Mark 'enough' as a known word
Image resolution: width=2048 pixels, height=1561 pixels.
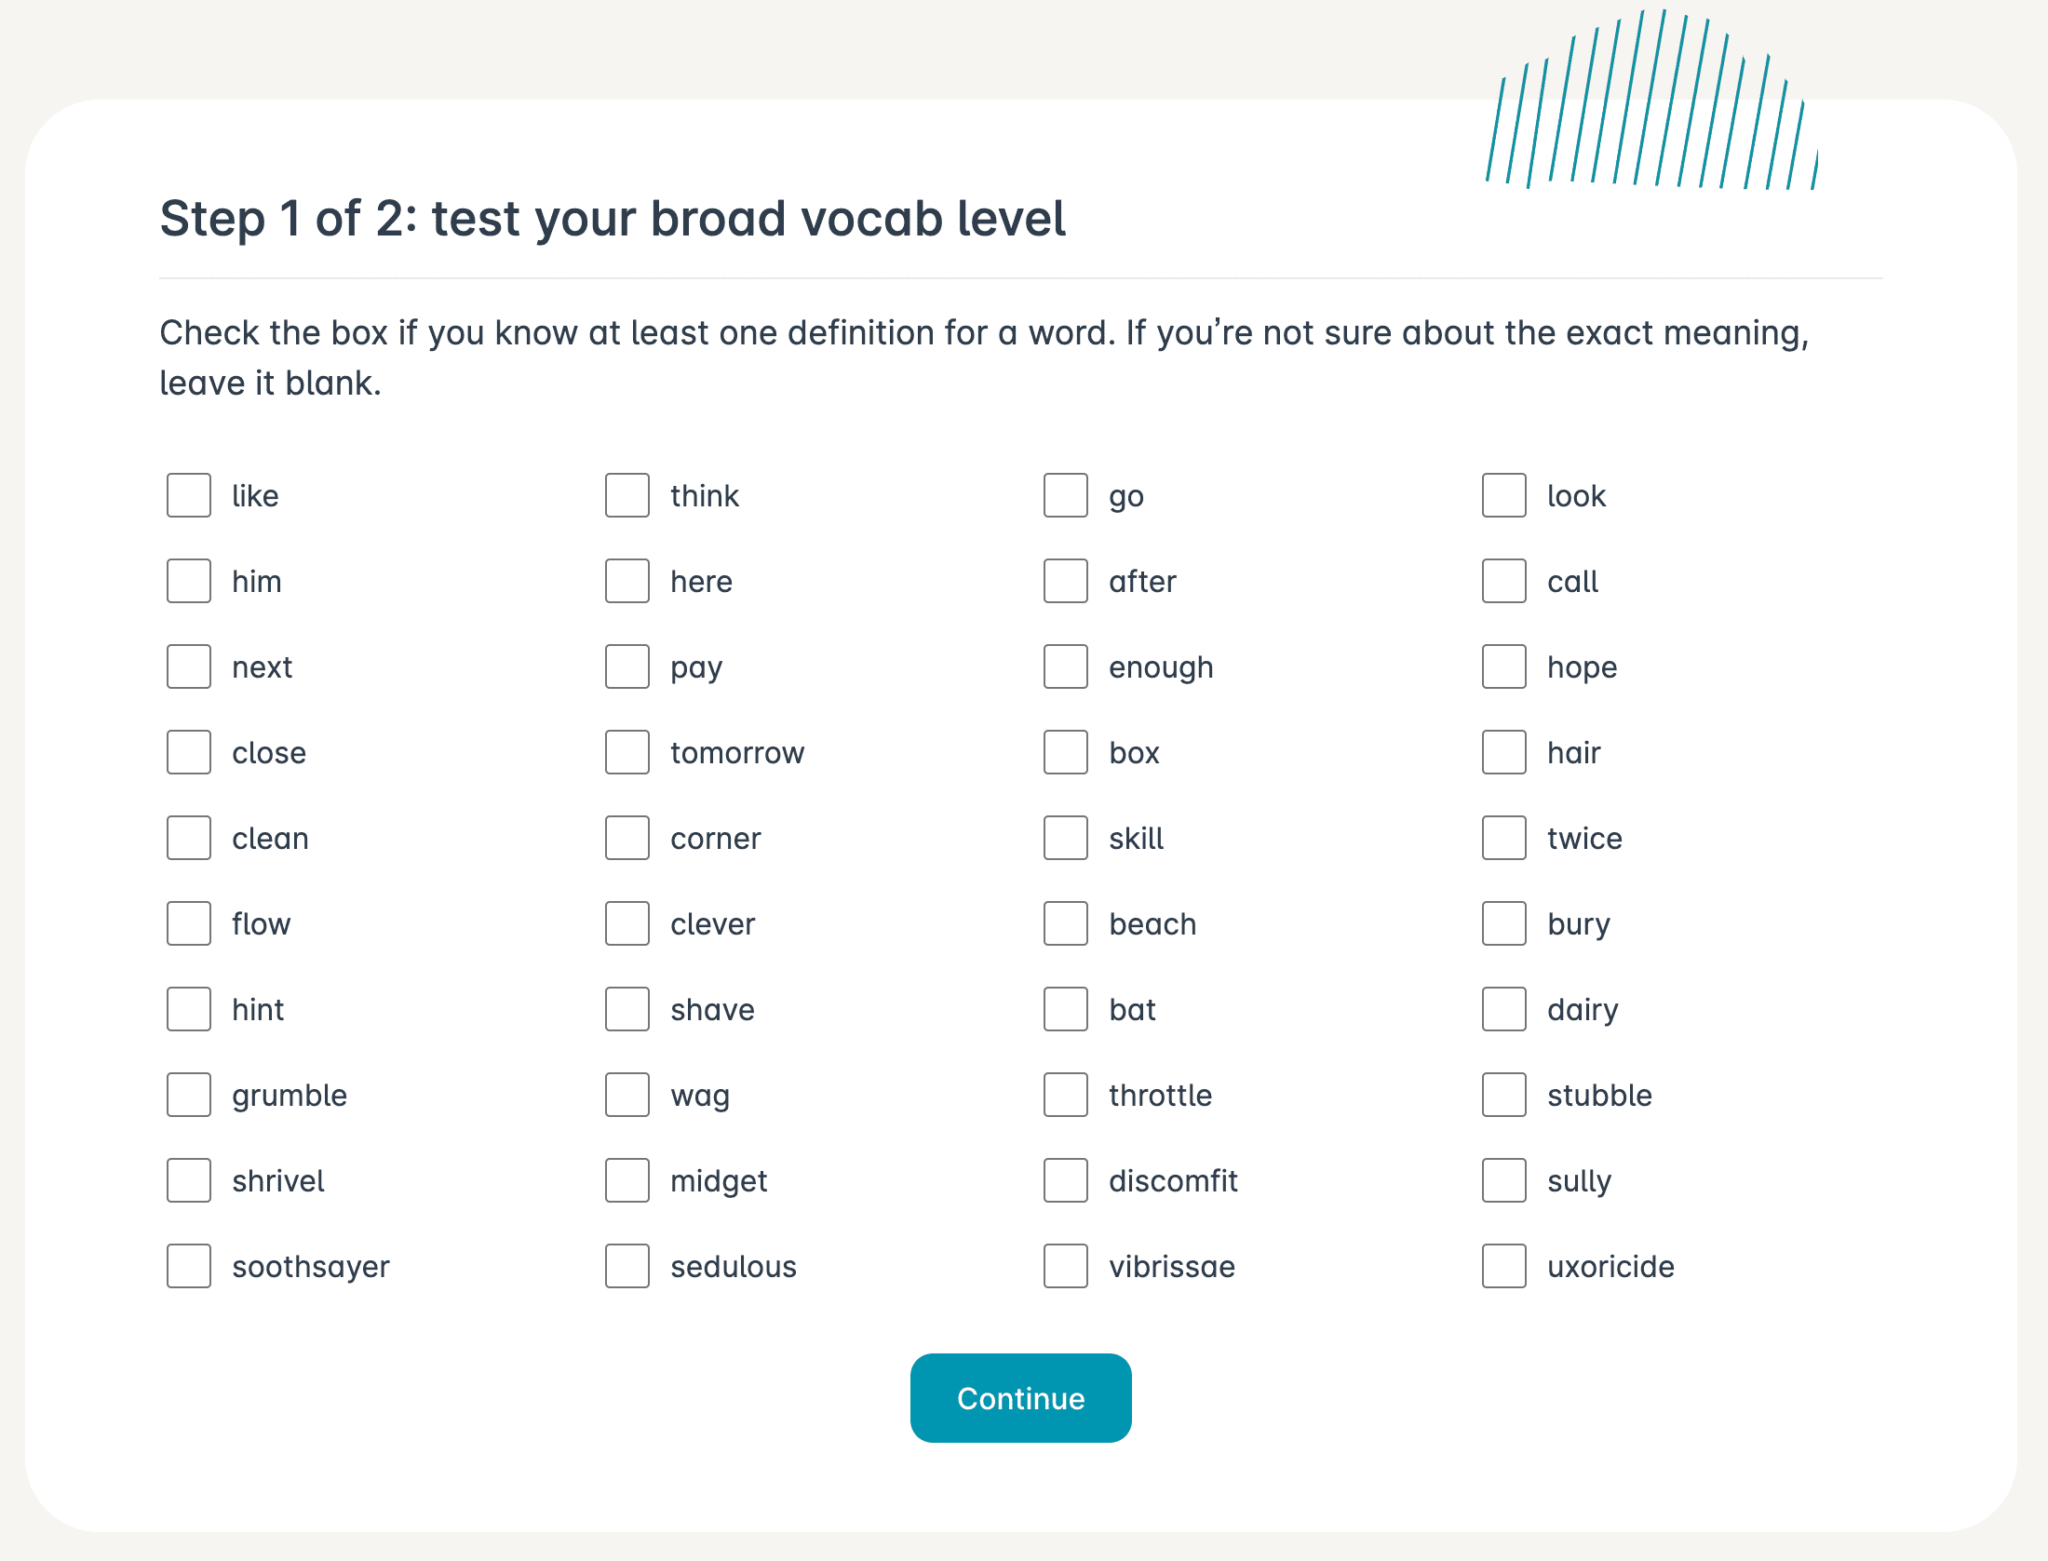(1065, 667)
